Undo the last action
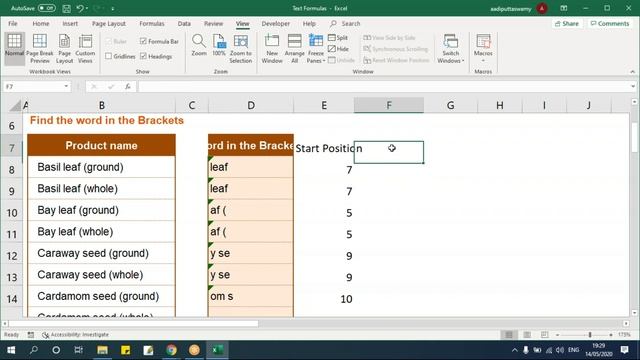640x360 pixels. click(x=80, y=8)
